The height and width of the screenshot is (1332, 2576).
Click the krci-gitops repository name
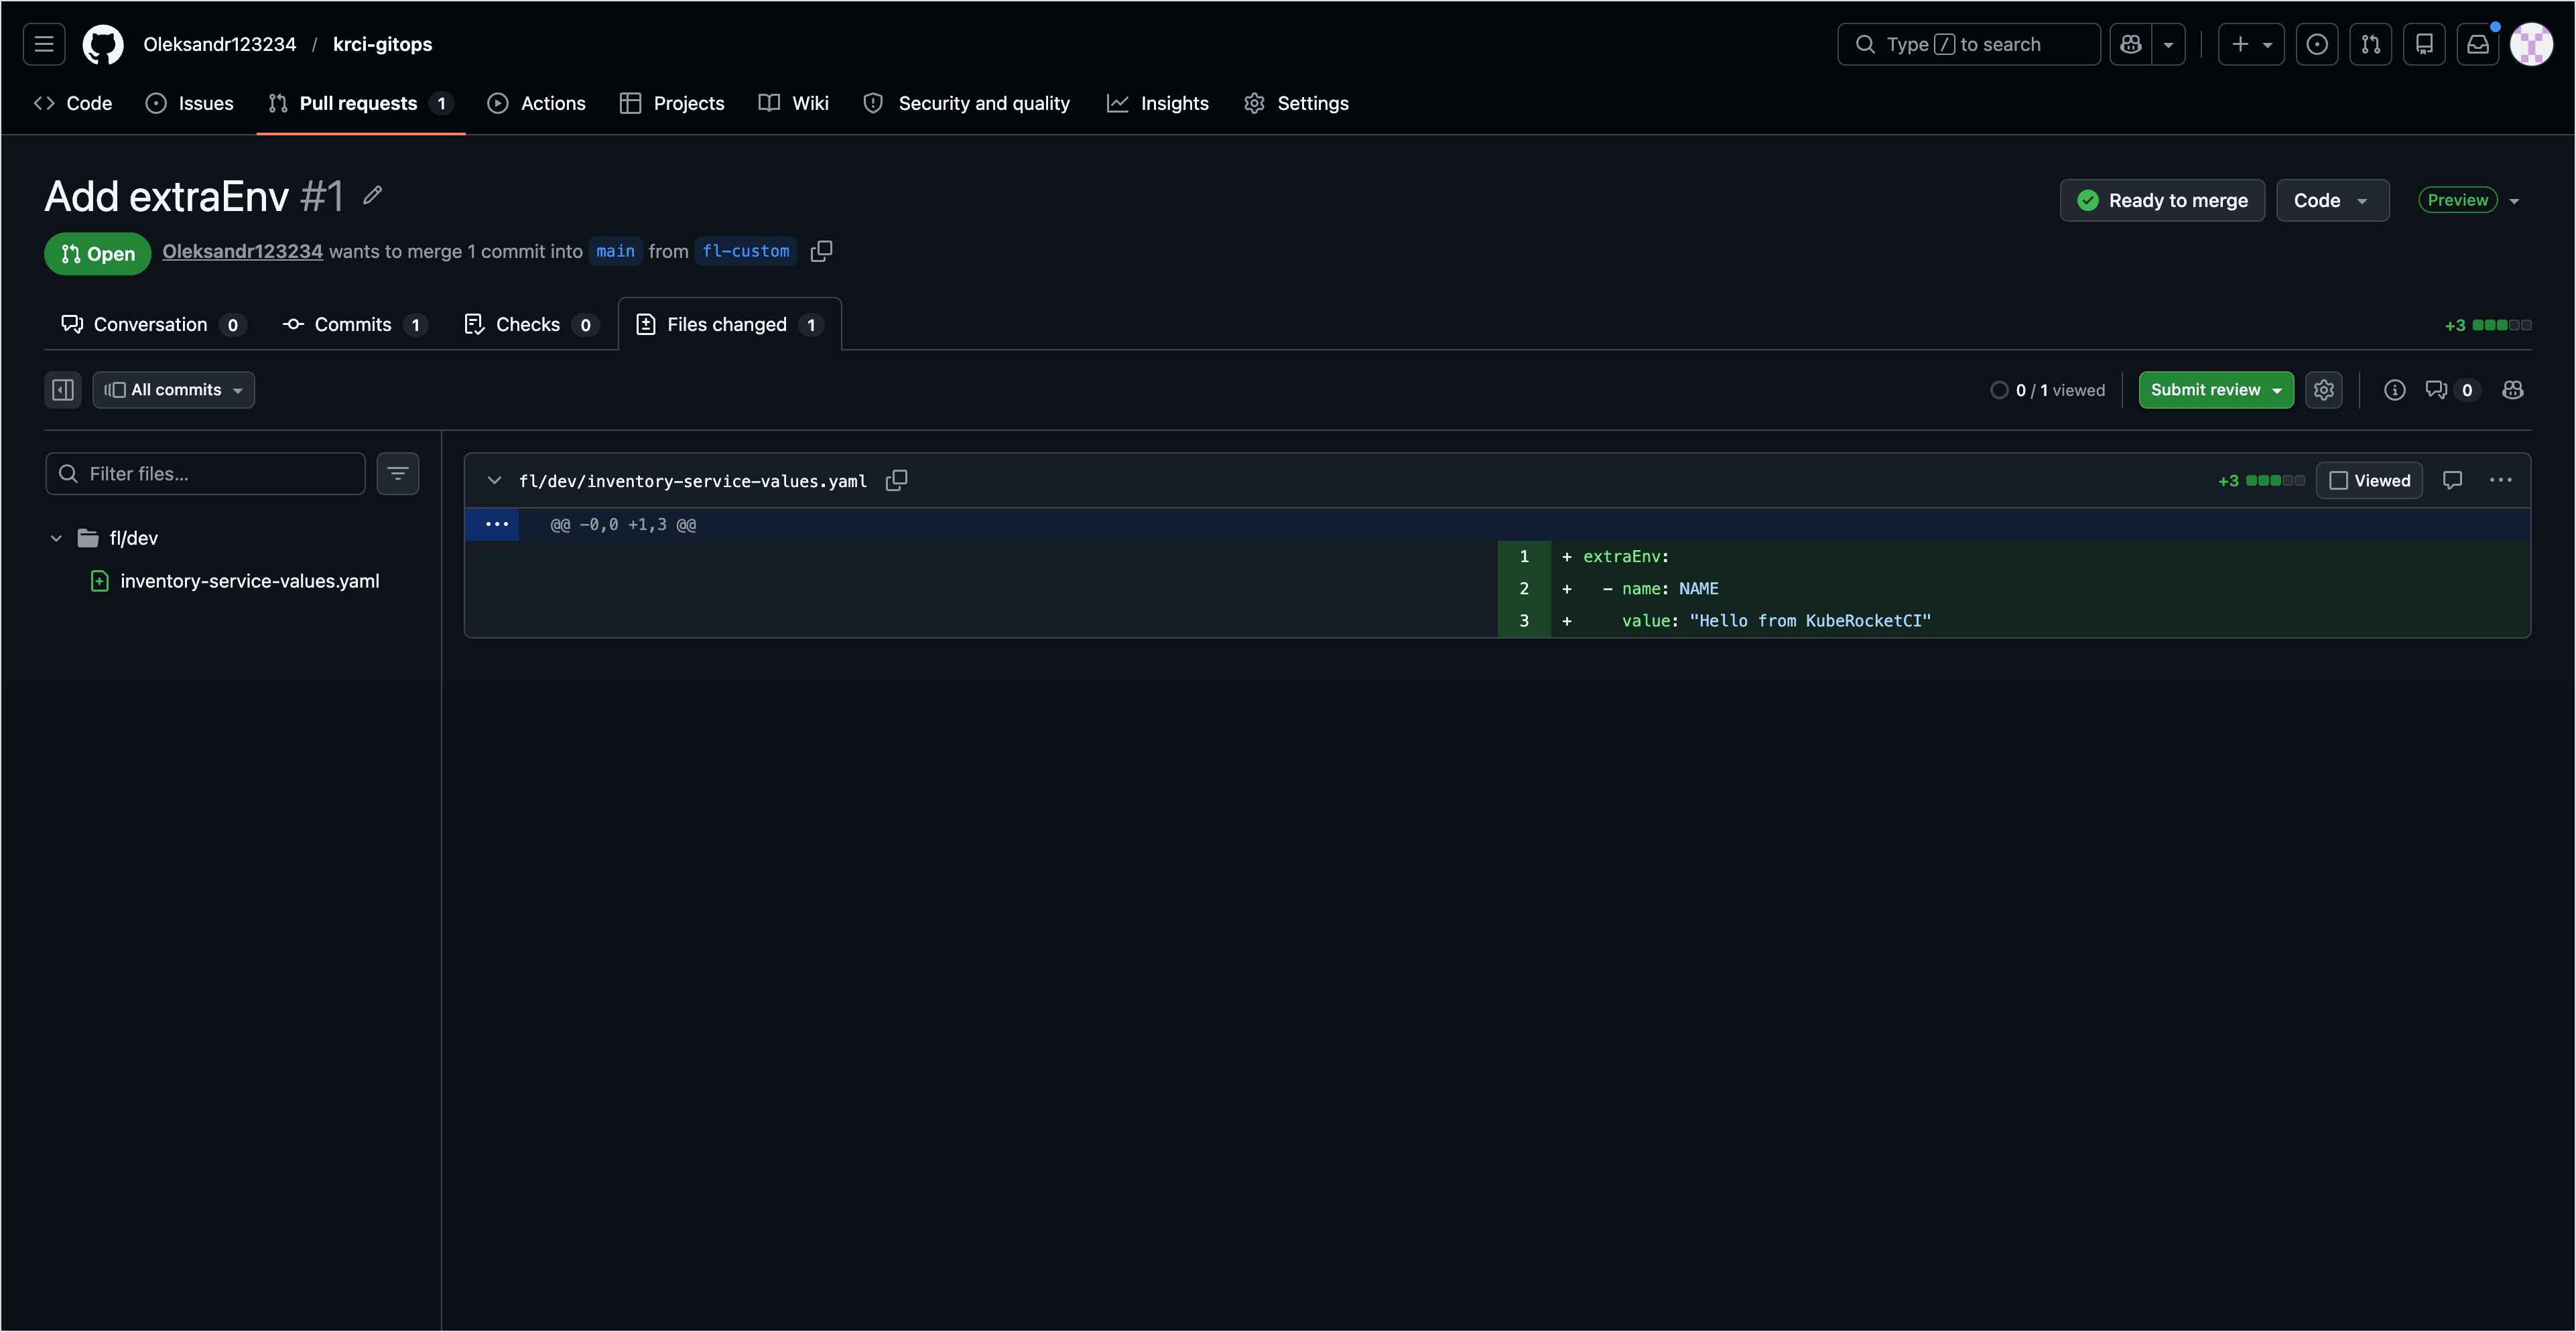coord(382,44)
